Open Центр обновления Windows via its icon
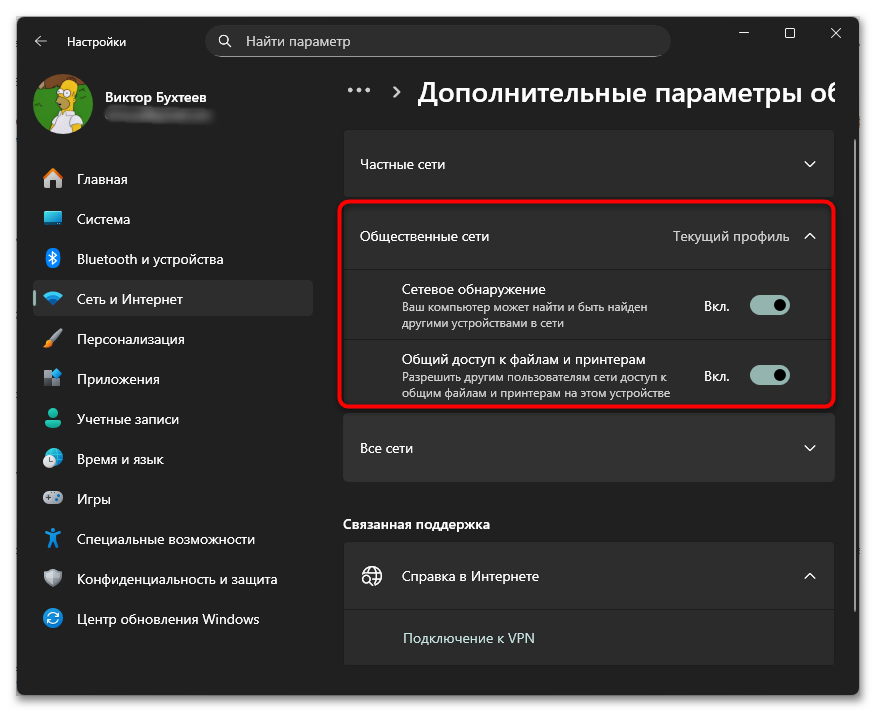 (52, 619)
